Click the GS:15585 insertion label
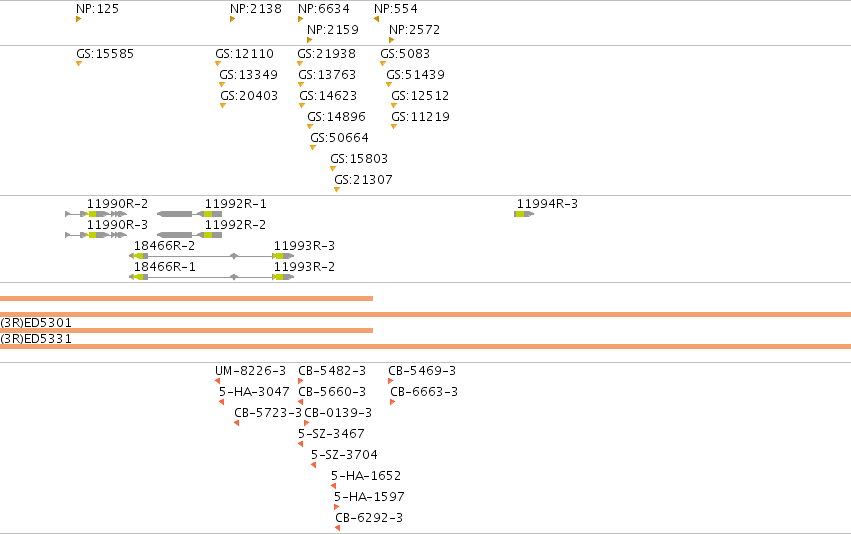Viewport: 851px width, 534px height. [105, 54]
